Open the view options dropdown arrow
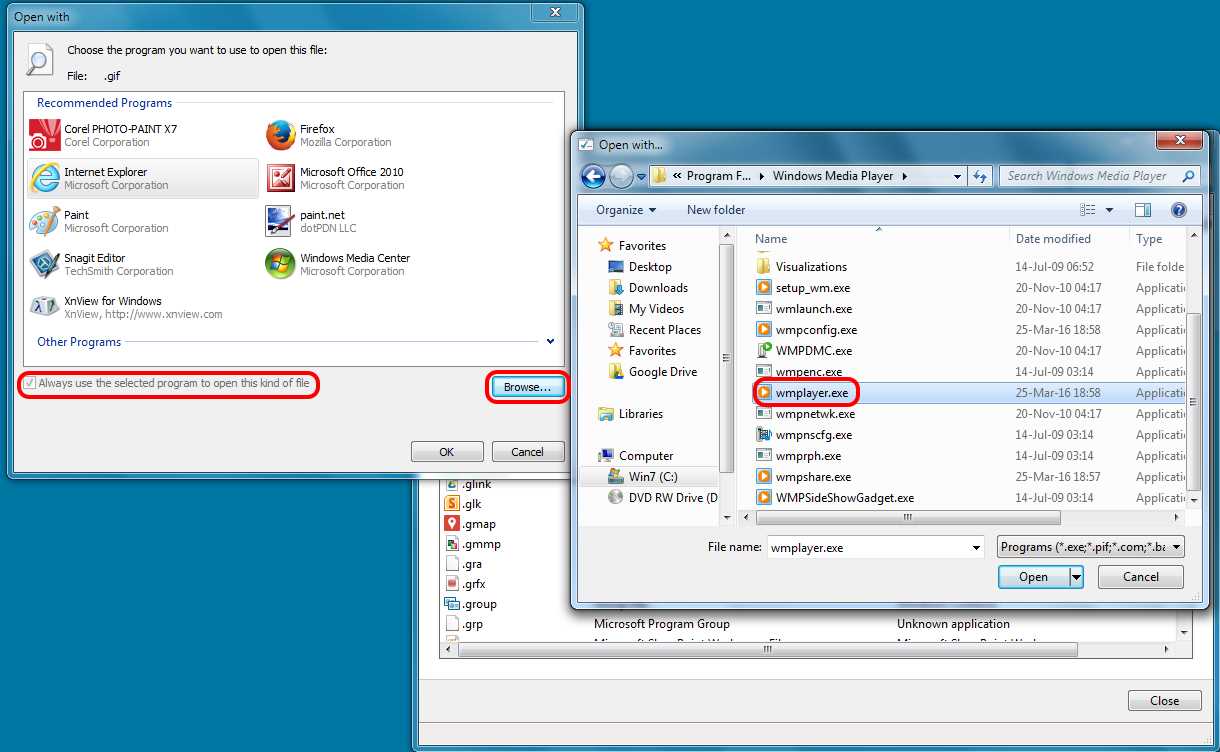 [x=1109, y=210]
